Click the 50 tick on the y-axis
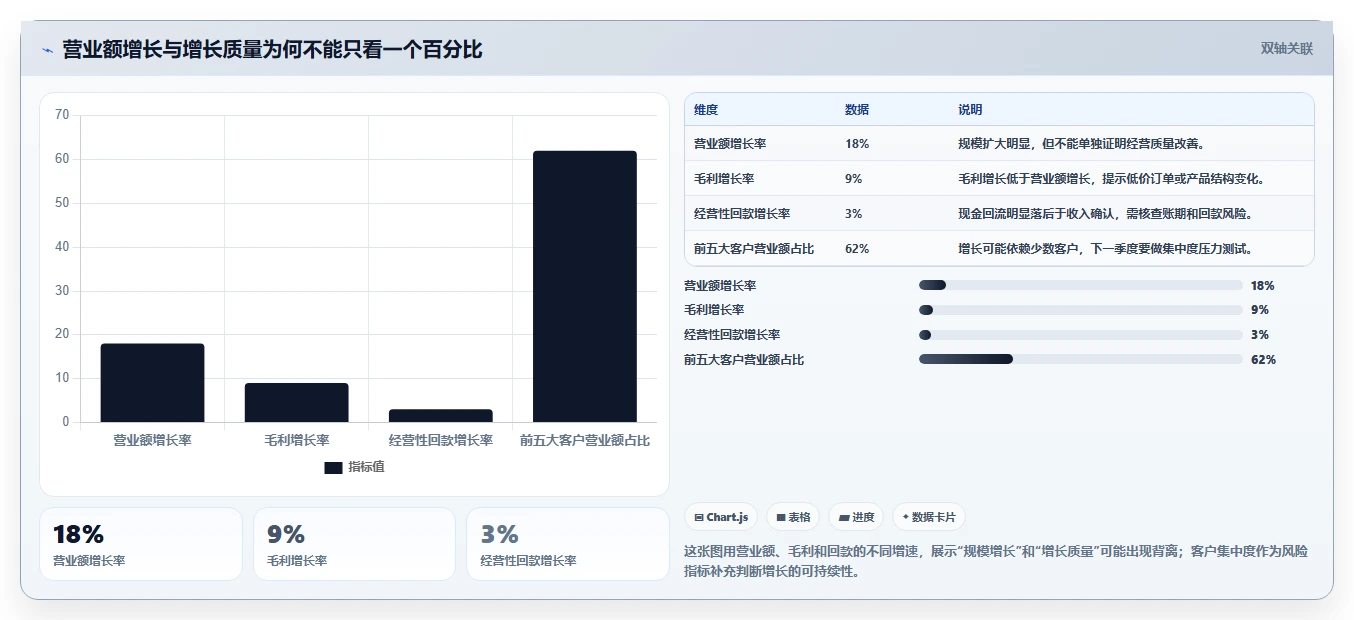Image resolution: width=1354 pixels, height=620 pixels. point(62,203)
